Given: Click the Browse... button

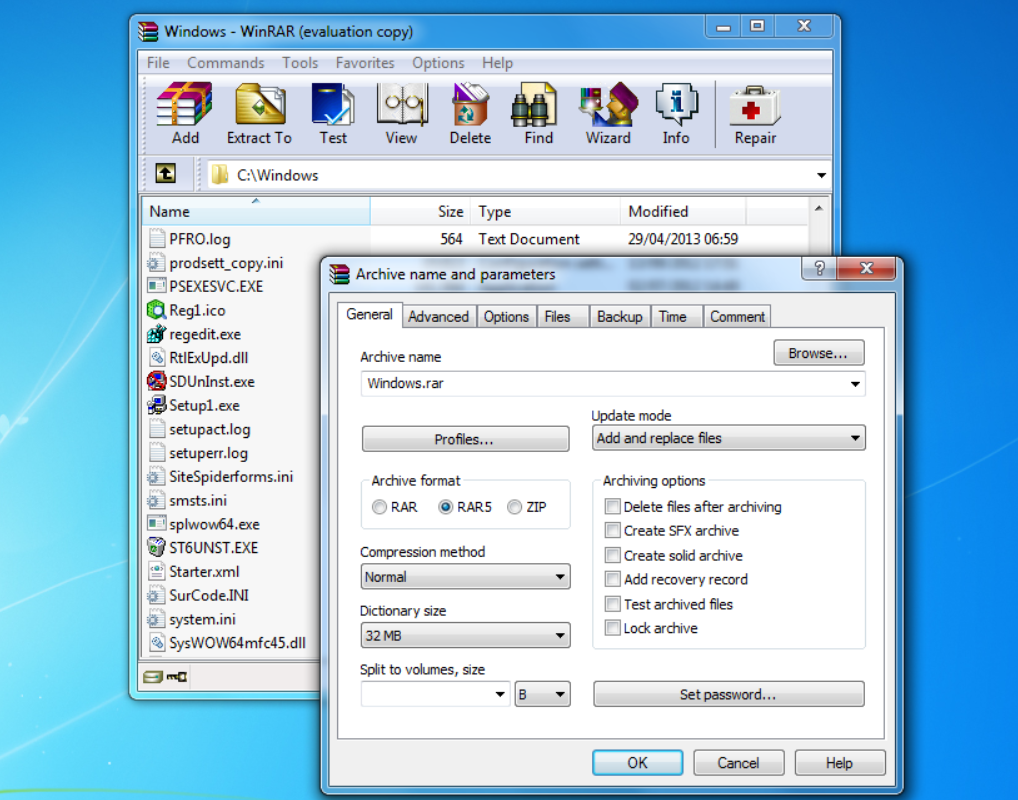Looking at the screenshot, I should [818, 353].
